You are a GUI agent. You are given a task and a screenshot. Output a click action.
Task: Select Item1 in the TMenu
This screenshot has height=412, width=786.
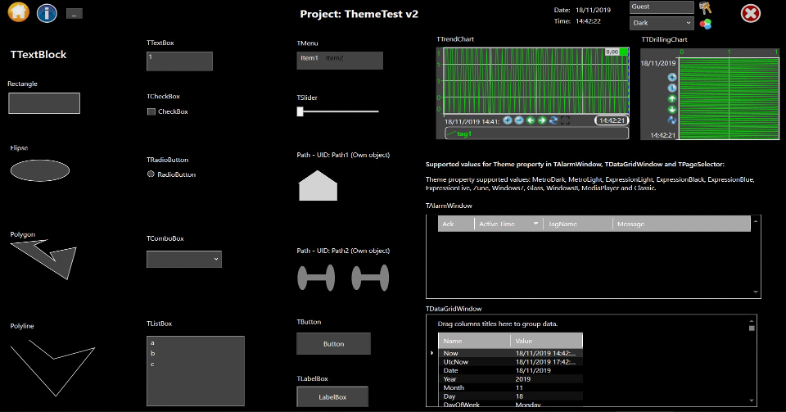(310, 59)
